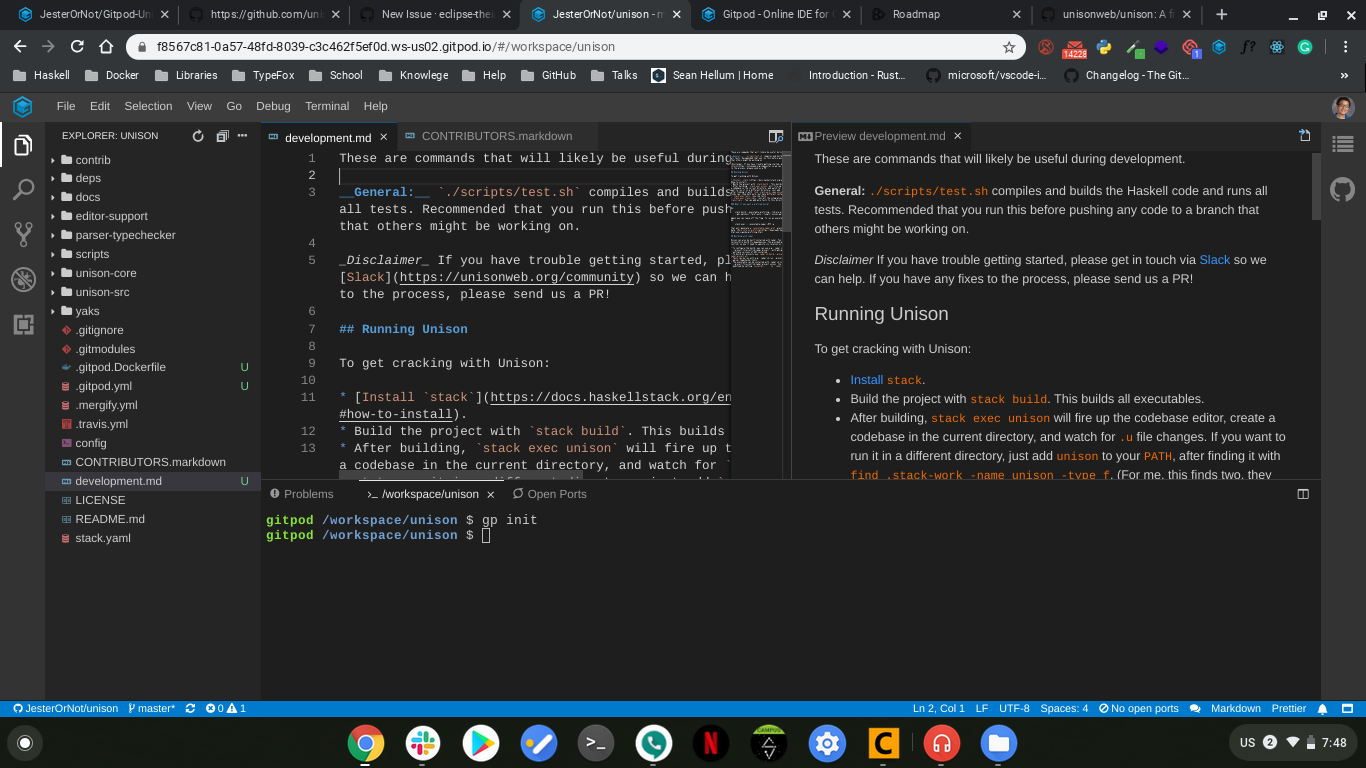Open the Selection menu
Screen dimensions: 1366x768
148,106
